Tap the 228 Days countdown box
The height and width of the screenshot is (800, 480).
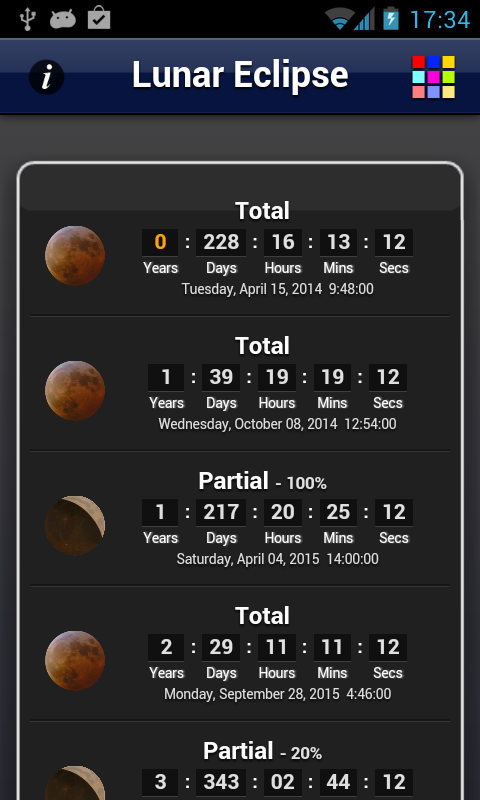[x=221, y=242]
